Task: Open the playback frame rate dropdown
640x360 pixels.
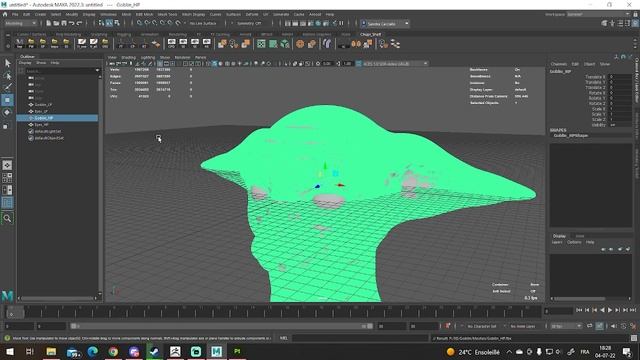Action: 566,326
